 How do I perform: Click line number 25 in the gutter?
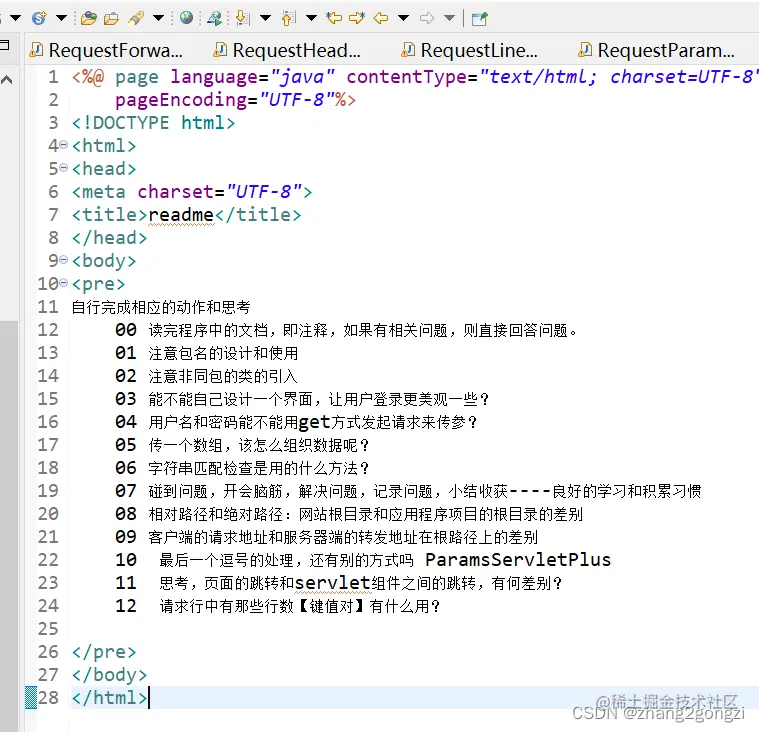(48, 628)
